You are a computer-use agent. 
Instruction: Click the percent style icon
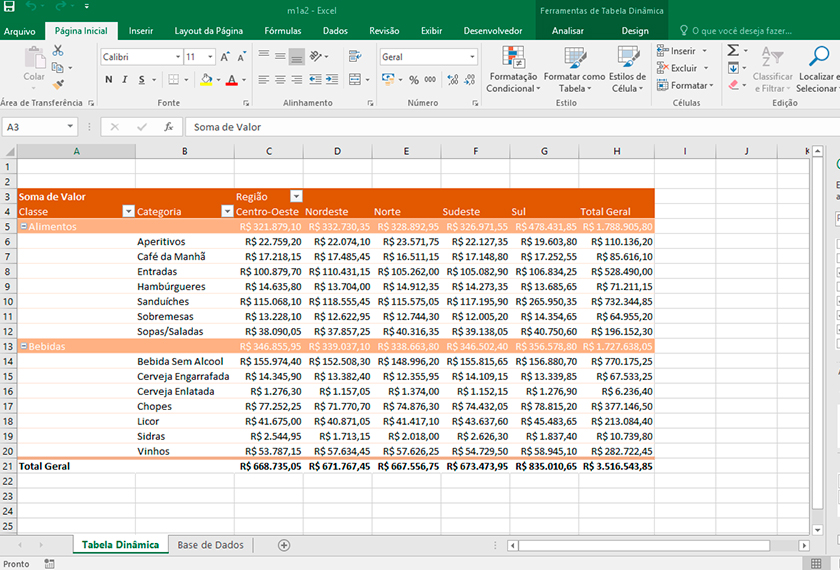[x=414, y=80]
